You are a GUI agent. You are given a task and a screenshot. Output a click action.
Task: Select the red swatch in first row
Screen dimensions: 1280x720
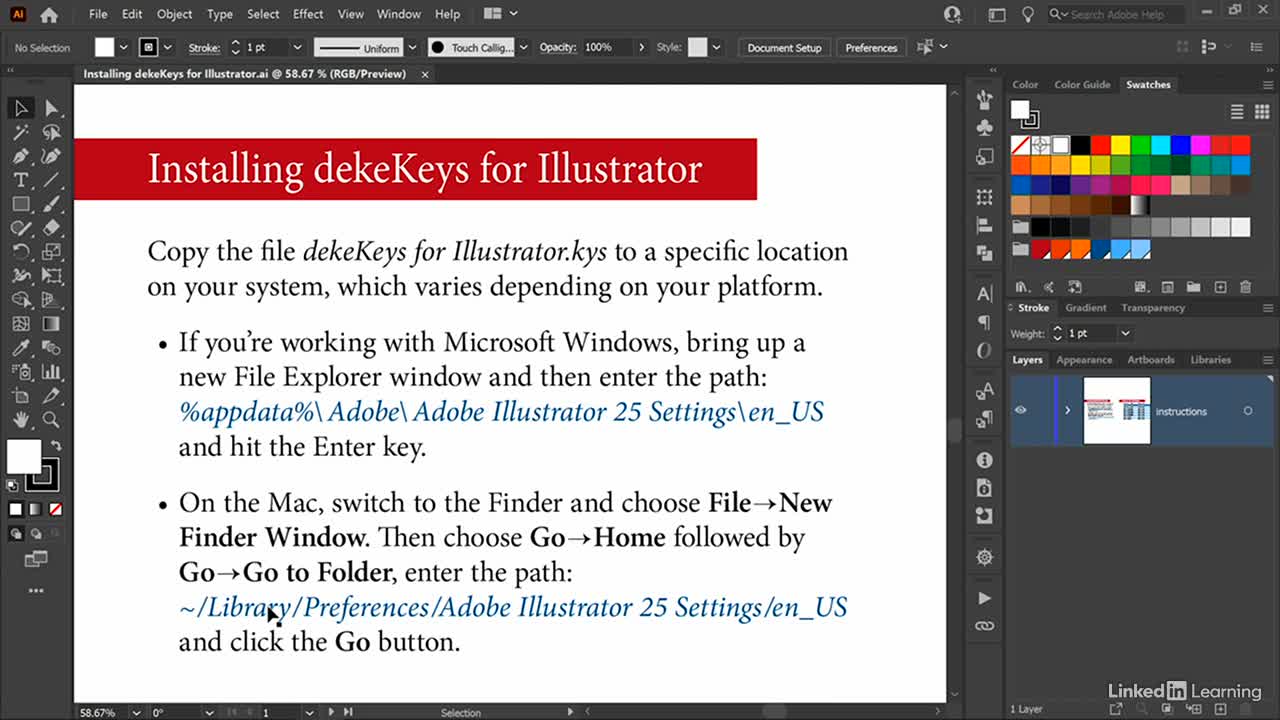point(1100,145)
